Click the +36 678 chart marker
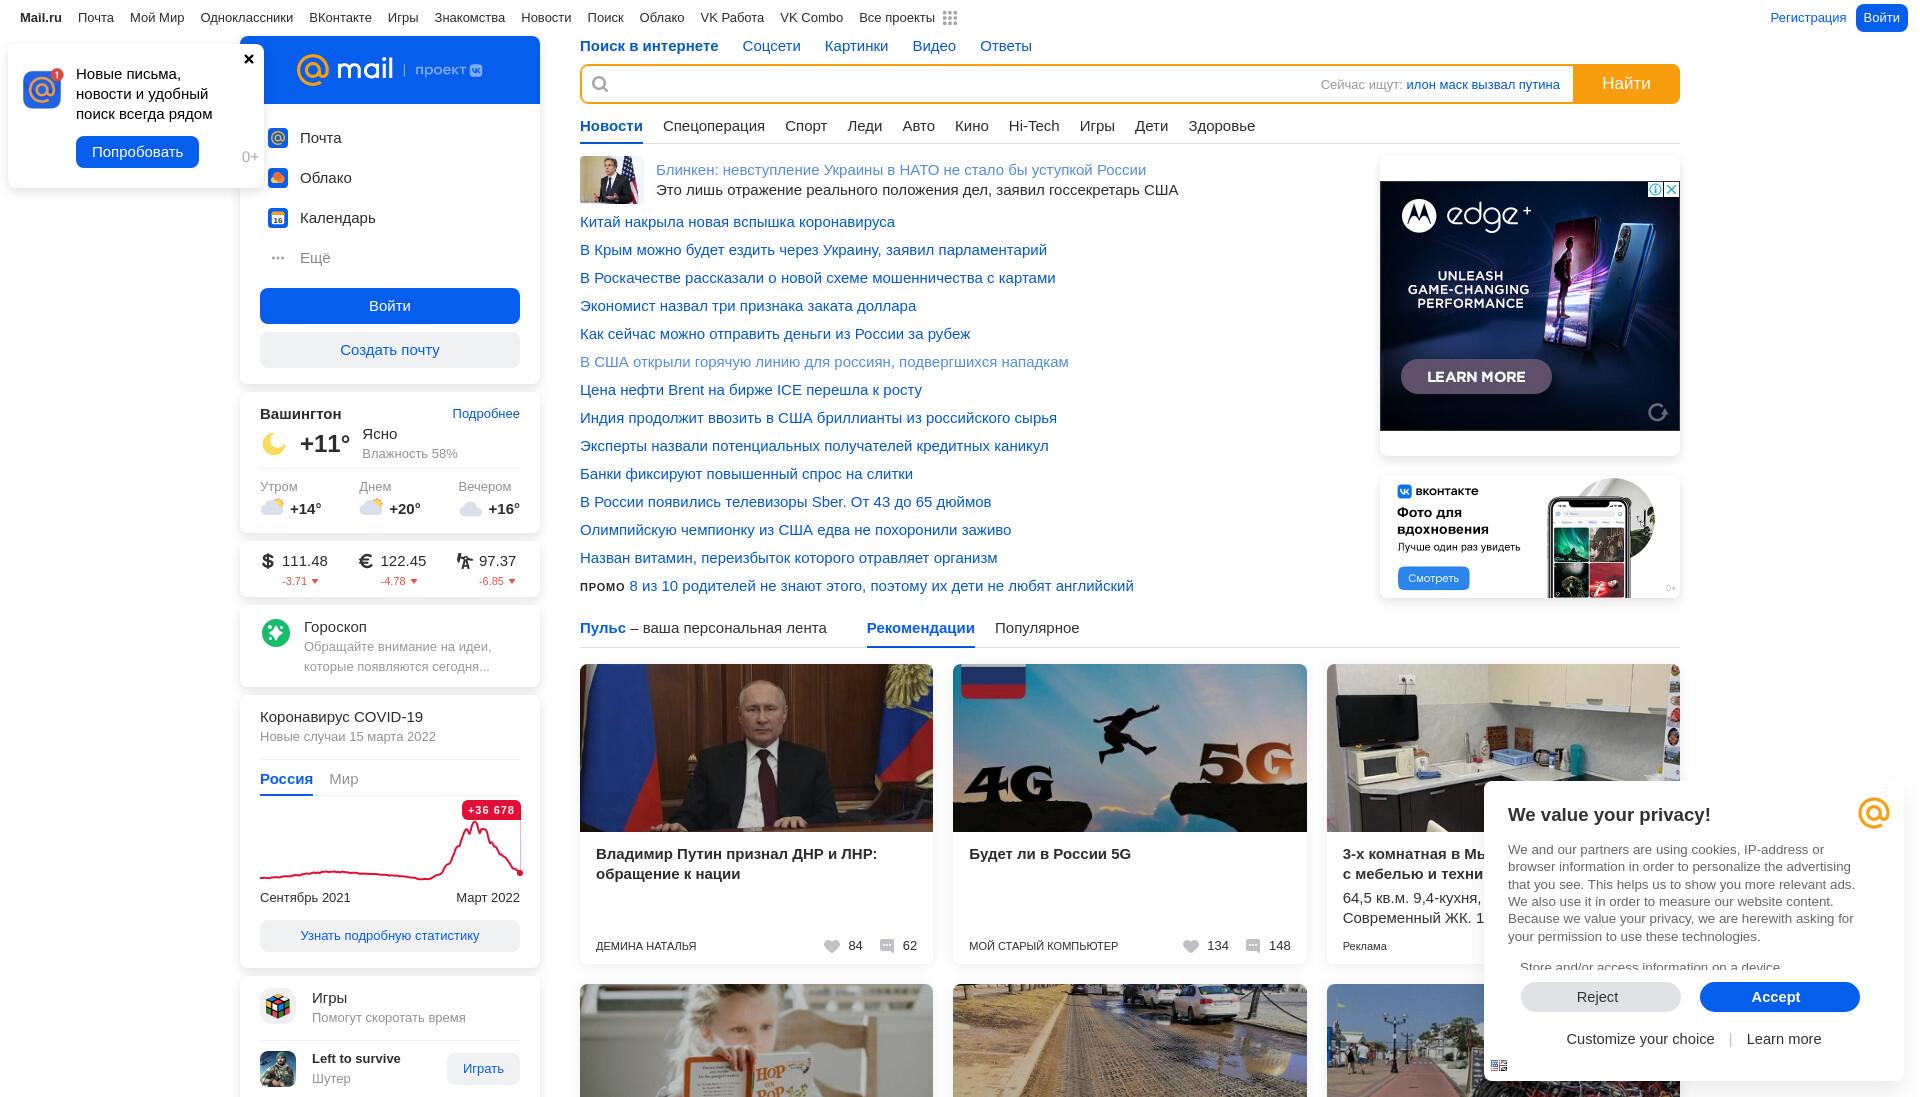 tap(491, 810)
